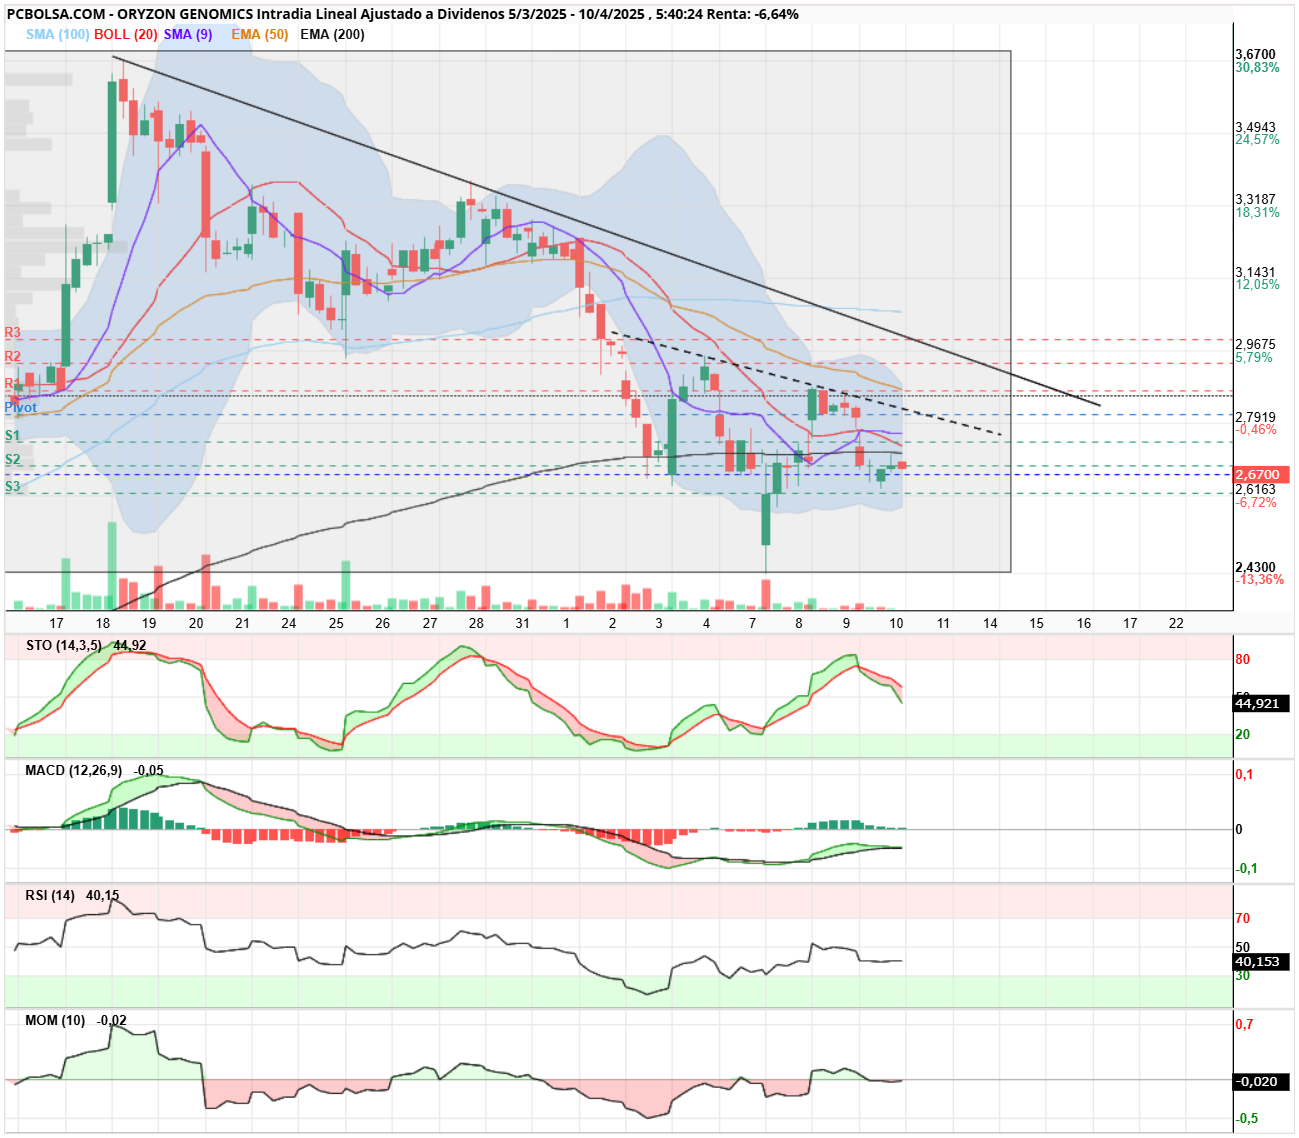This screenshot has width=1299, height=1138.
Task: Select the -0,5 label on momentum scale
Action: 1247,1118
